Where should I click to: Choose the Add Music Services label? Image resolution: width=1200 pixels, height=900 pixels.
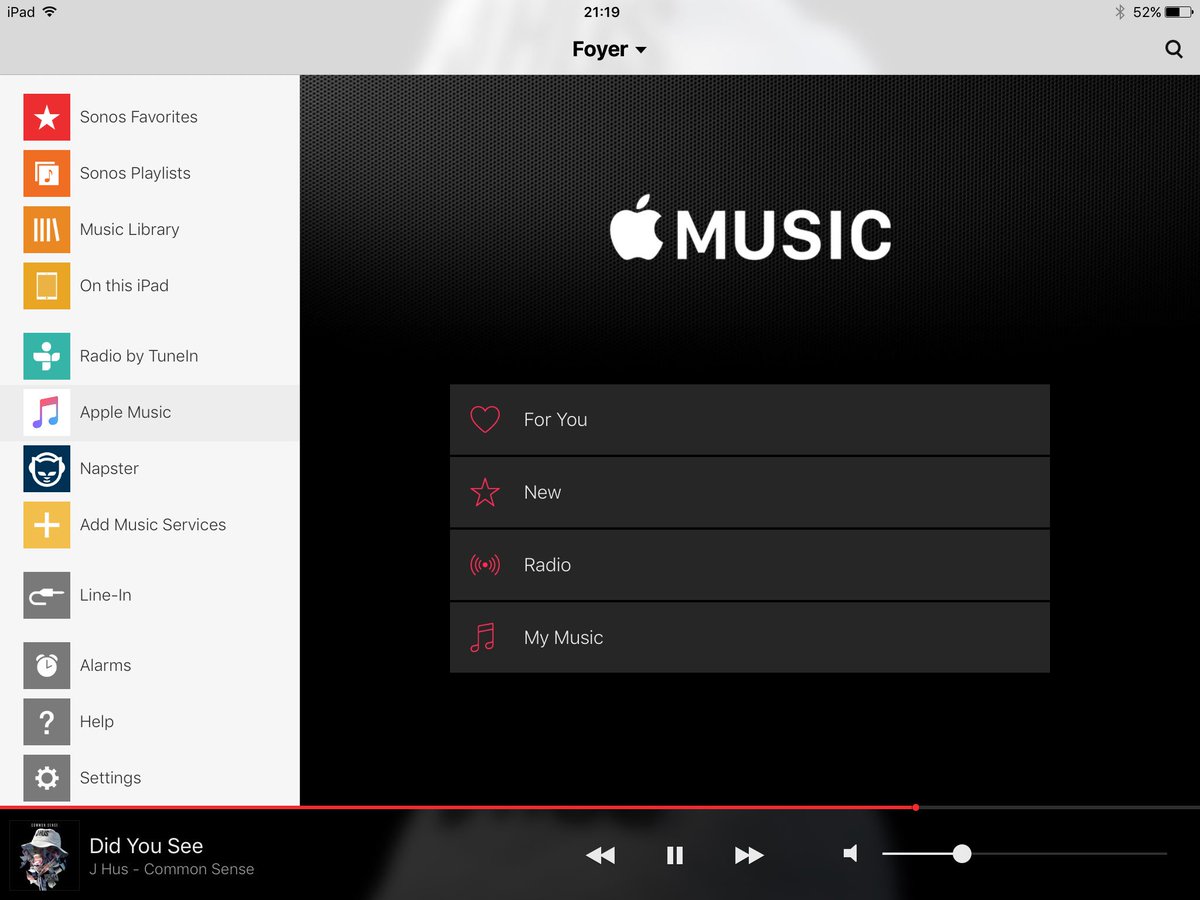point(153,524)
